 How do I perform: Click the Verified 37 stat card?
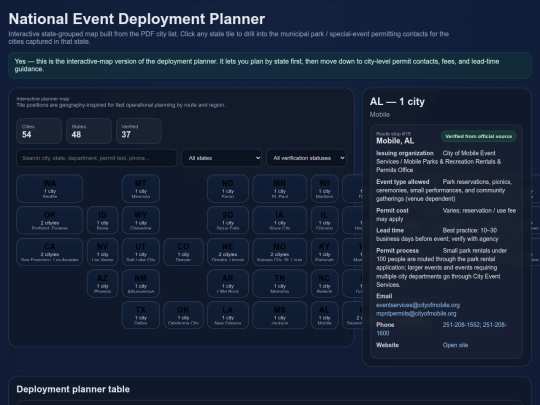tap(139, 131)
